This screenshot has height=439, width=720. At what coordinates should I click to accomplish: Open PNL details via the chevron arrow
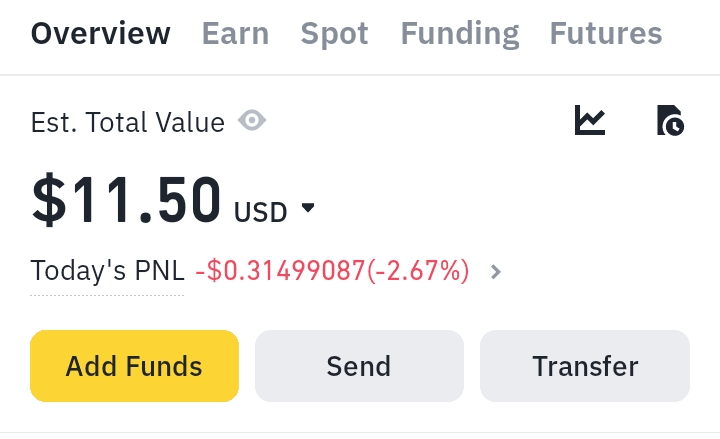click(x=496, y=271)
